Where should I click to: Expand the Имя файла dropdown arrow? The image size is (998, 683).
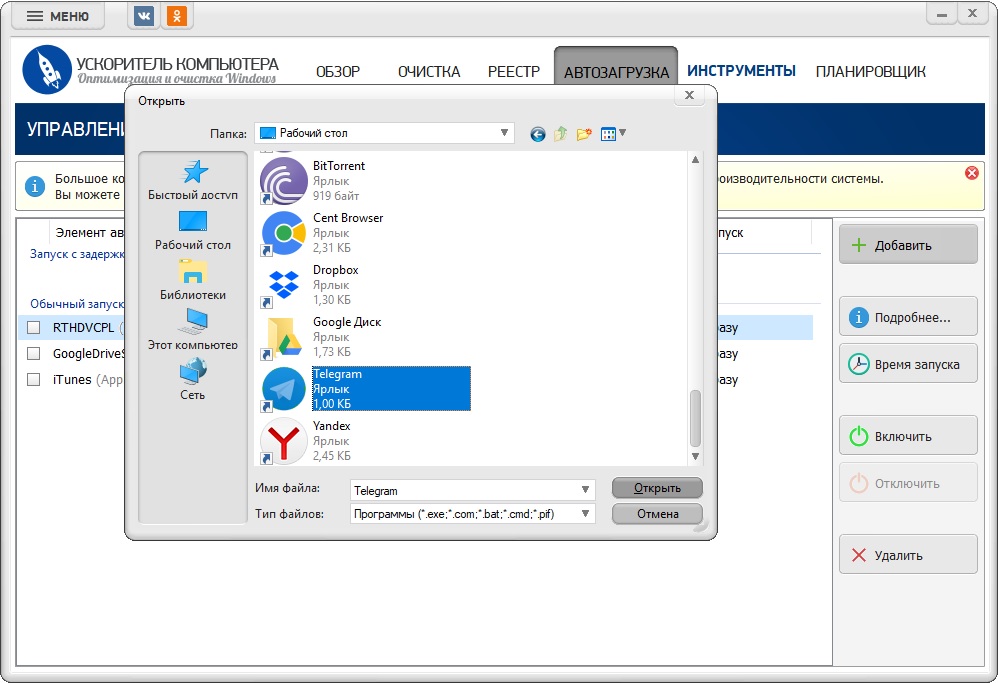[585, 489]
